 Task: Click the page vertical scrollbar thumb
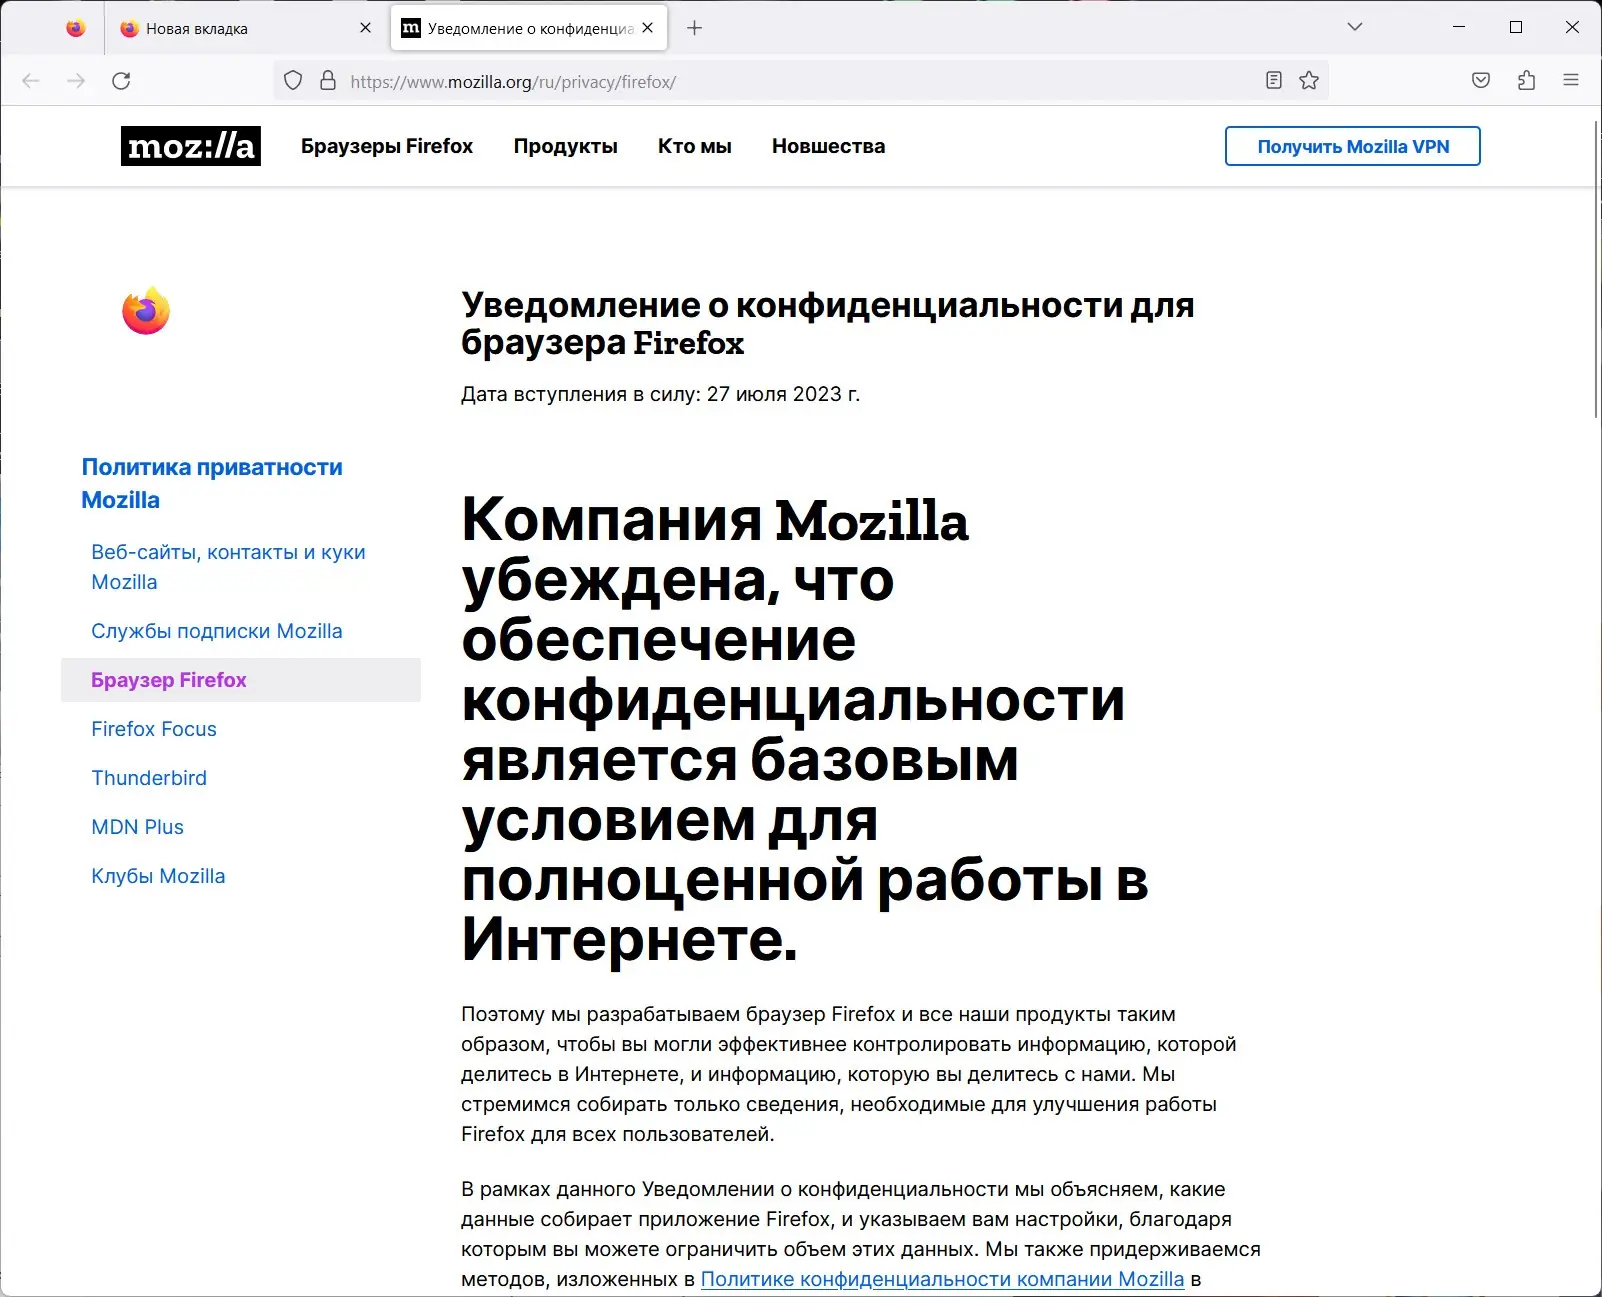click(1596, 270)
